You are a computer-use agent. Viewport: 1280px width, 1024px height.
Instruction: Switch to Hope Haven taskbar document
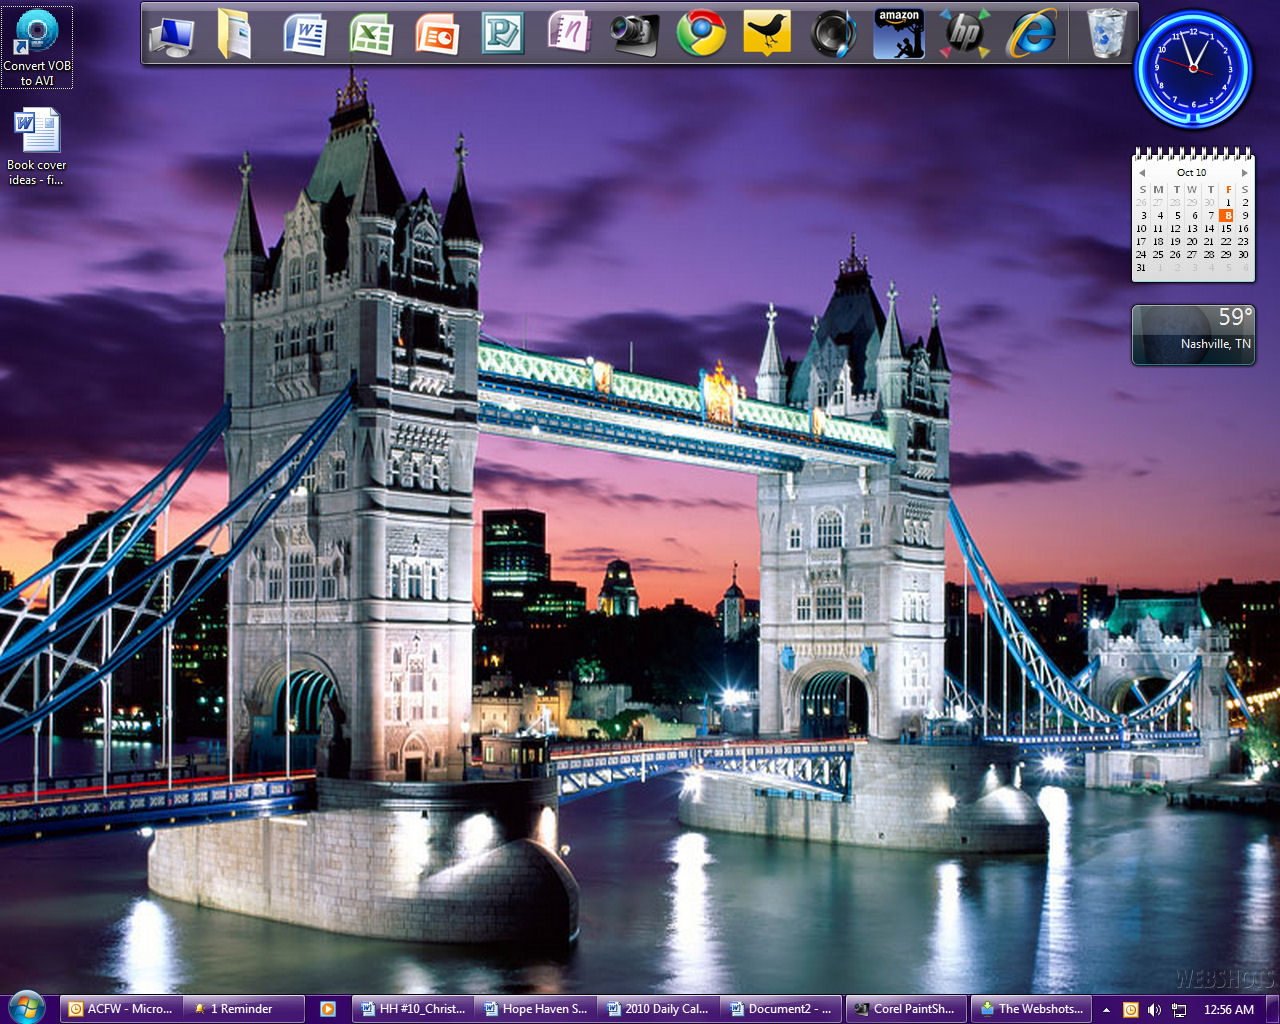click(537, 1009)
